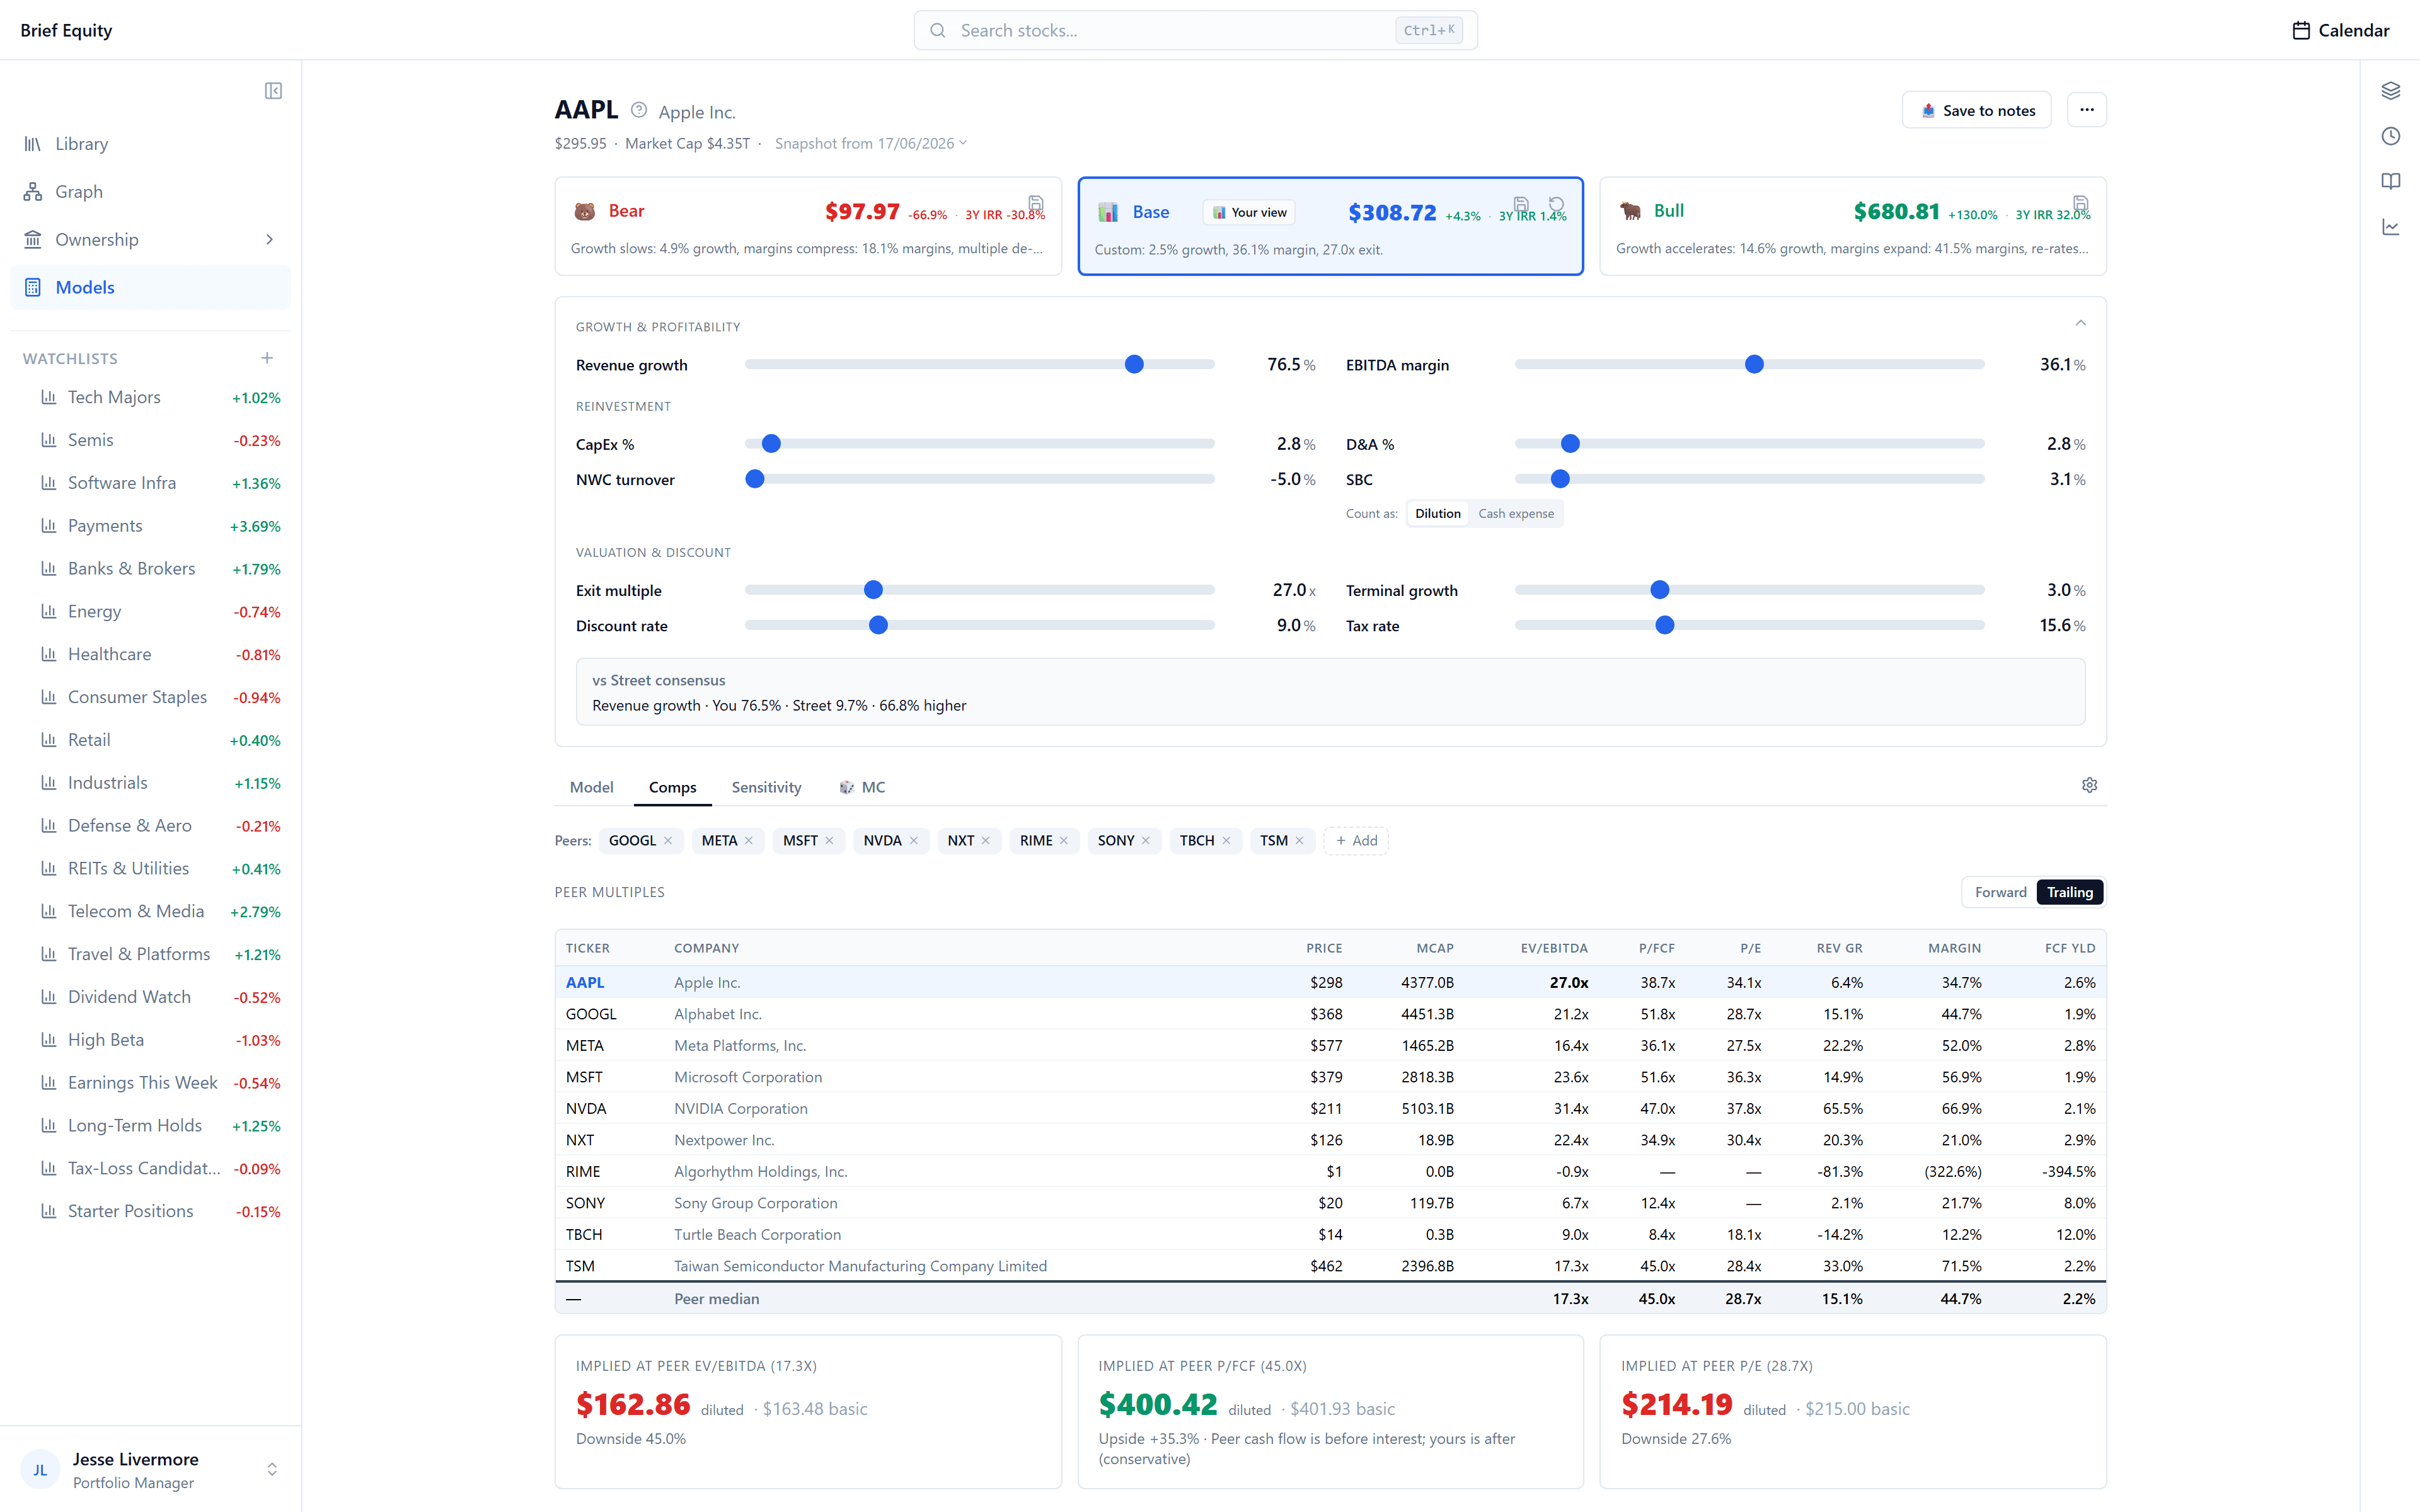Click save icon on Base scenario card
Screen dimensions: 2420x1512
click(x=1521, y=204)
